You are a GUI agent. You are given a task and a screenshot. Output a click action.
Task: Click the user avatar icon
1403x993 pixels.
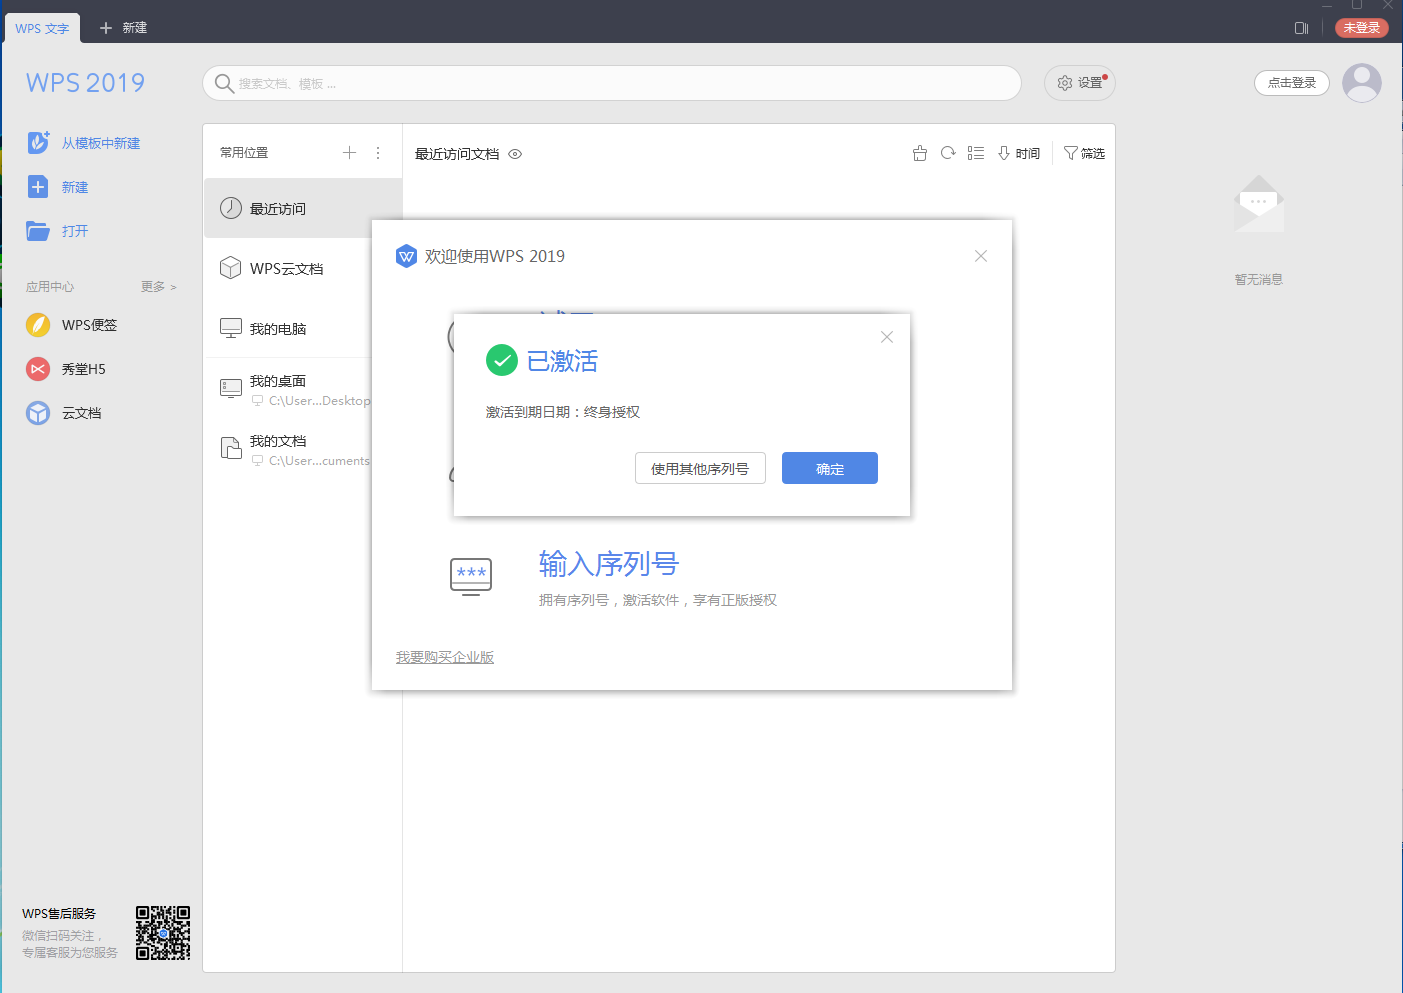pos(1362,83)
